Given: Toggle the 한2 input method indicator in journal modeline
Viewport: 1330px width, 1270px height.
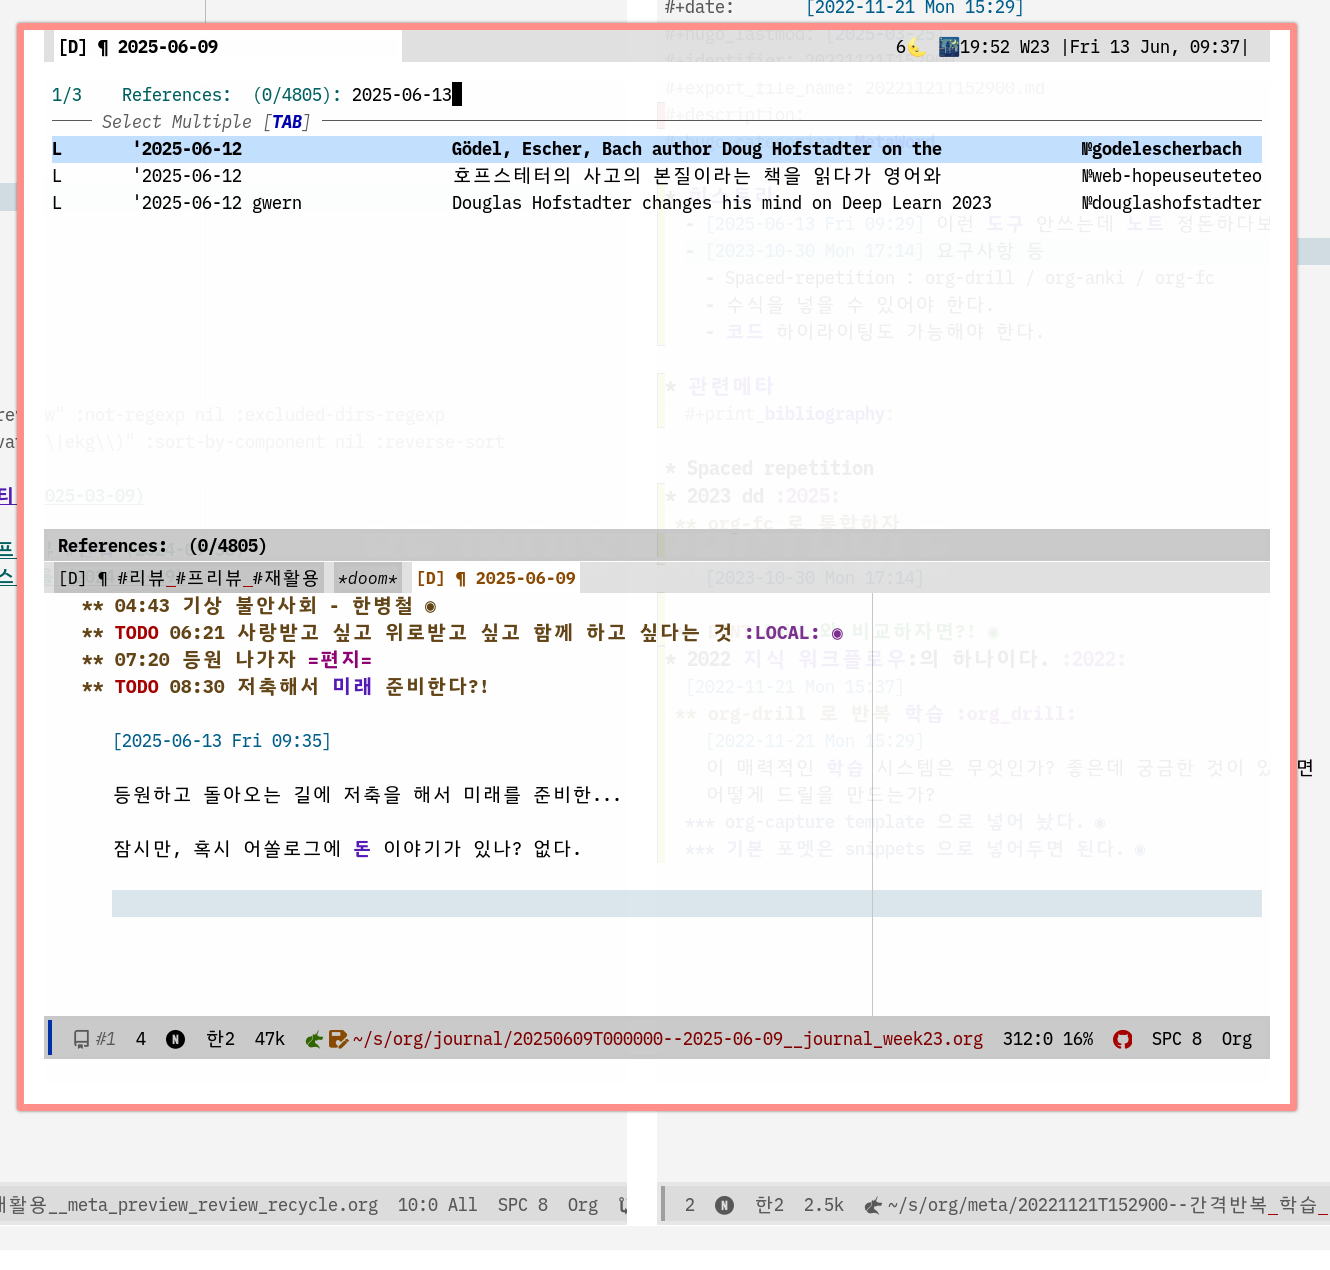Looking at the screenshot, I should click(x=220, y=1039).
